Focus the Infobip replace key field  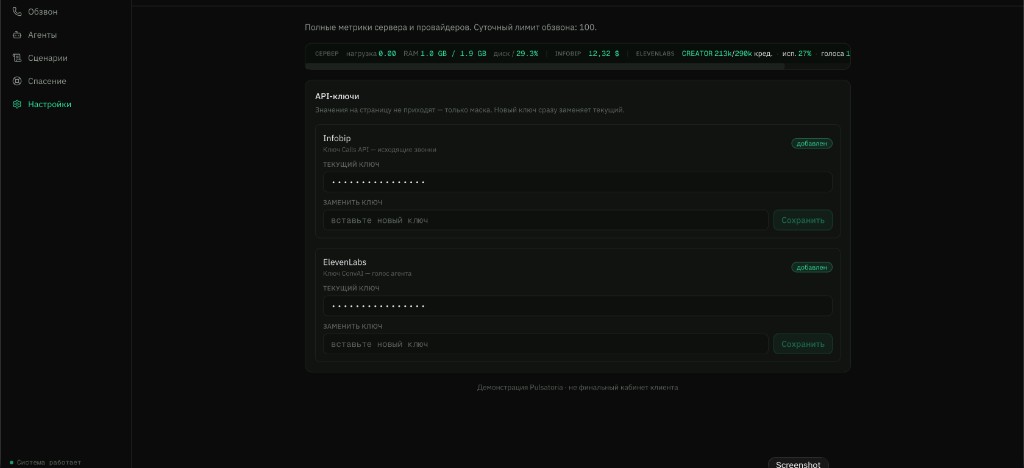pos(545,220)
